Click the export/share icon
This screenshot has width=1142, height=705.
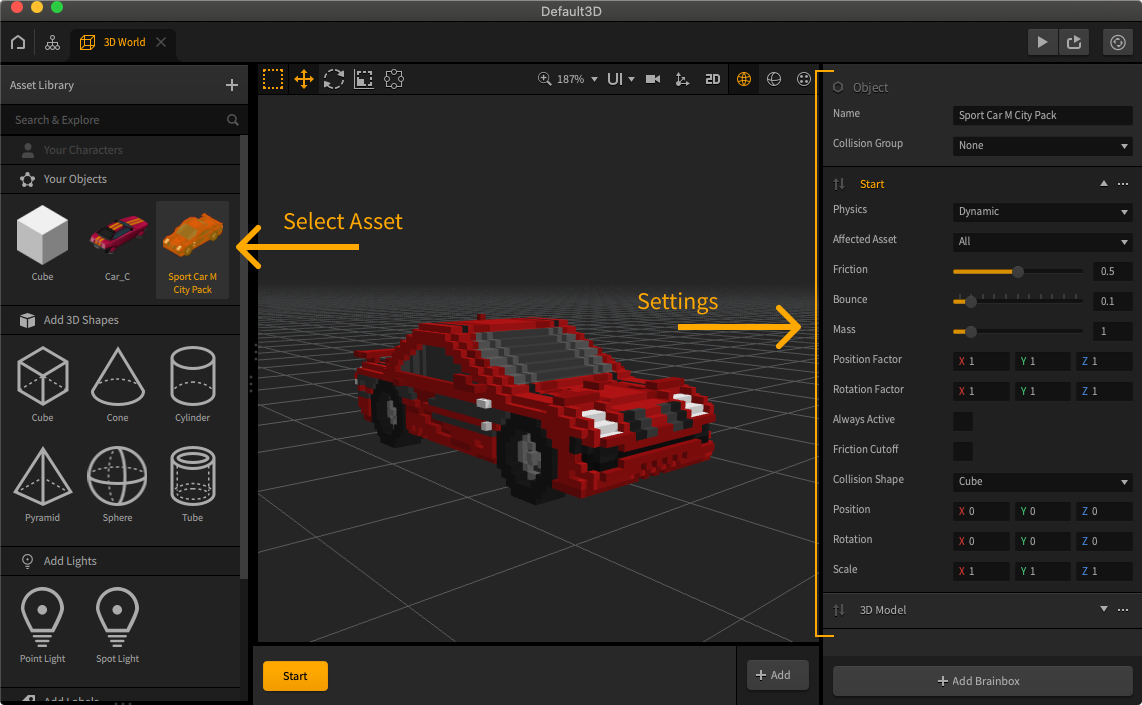(1074, 42)
